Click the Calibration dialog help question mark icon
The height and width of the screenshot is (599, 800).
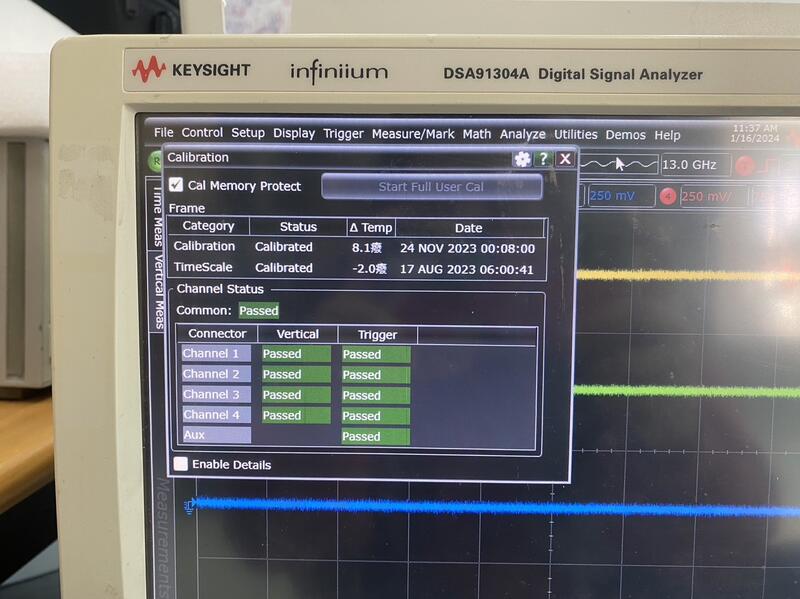tap(543, 158)
